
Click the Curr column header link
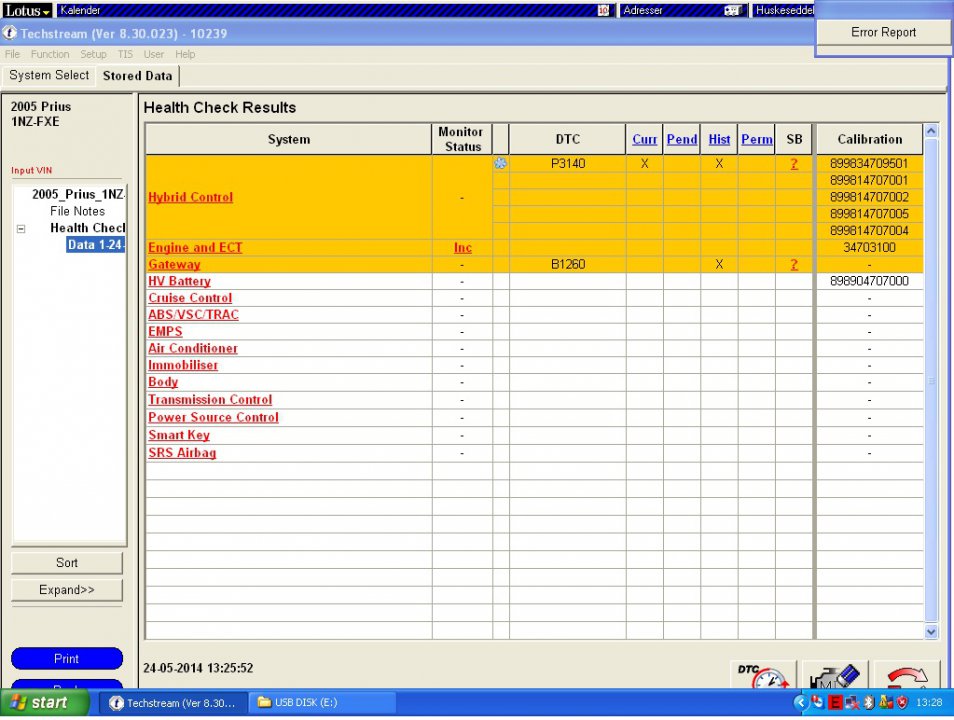click(x=644, y=139)
